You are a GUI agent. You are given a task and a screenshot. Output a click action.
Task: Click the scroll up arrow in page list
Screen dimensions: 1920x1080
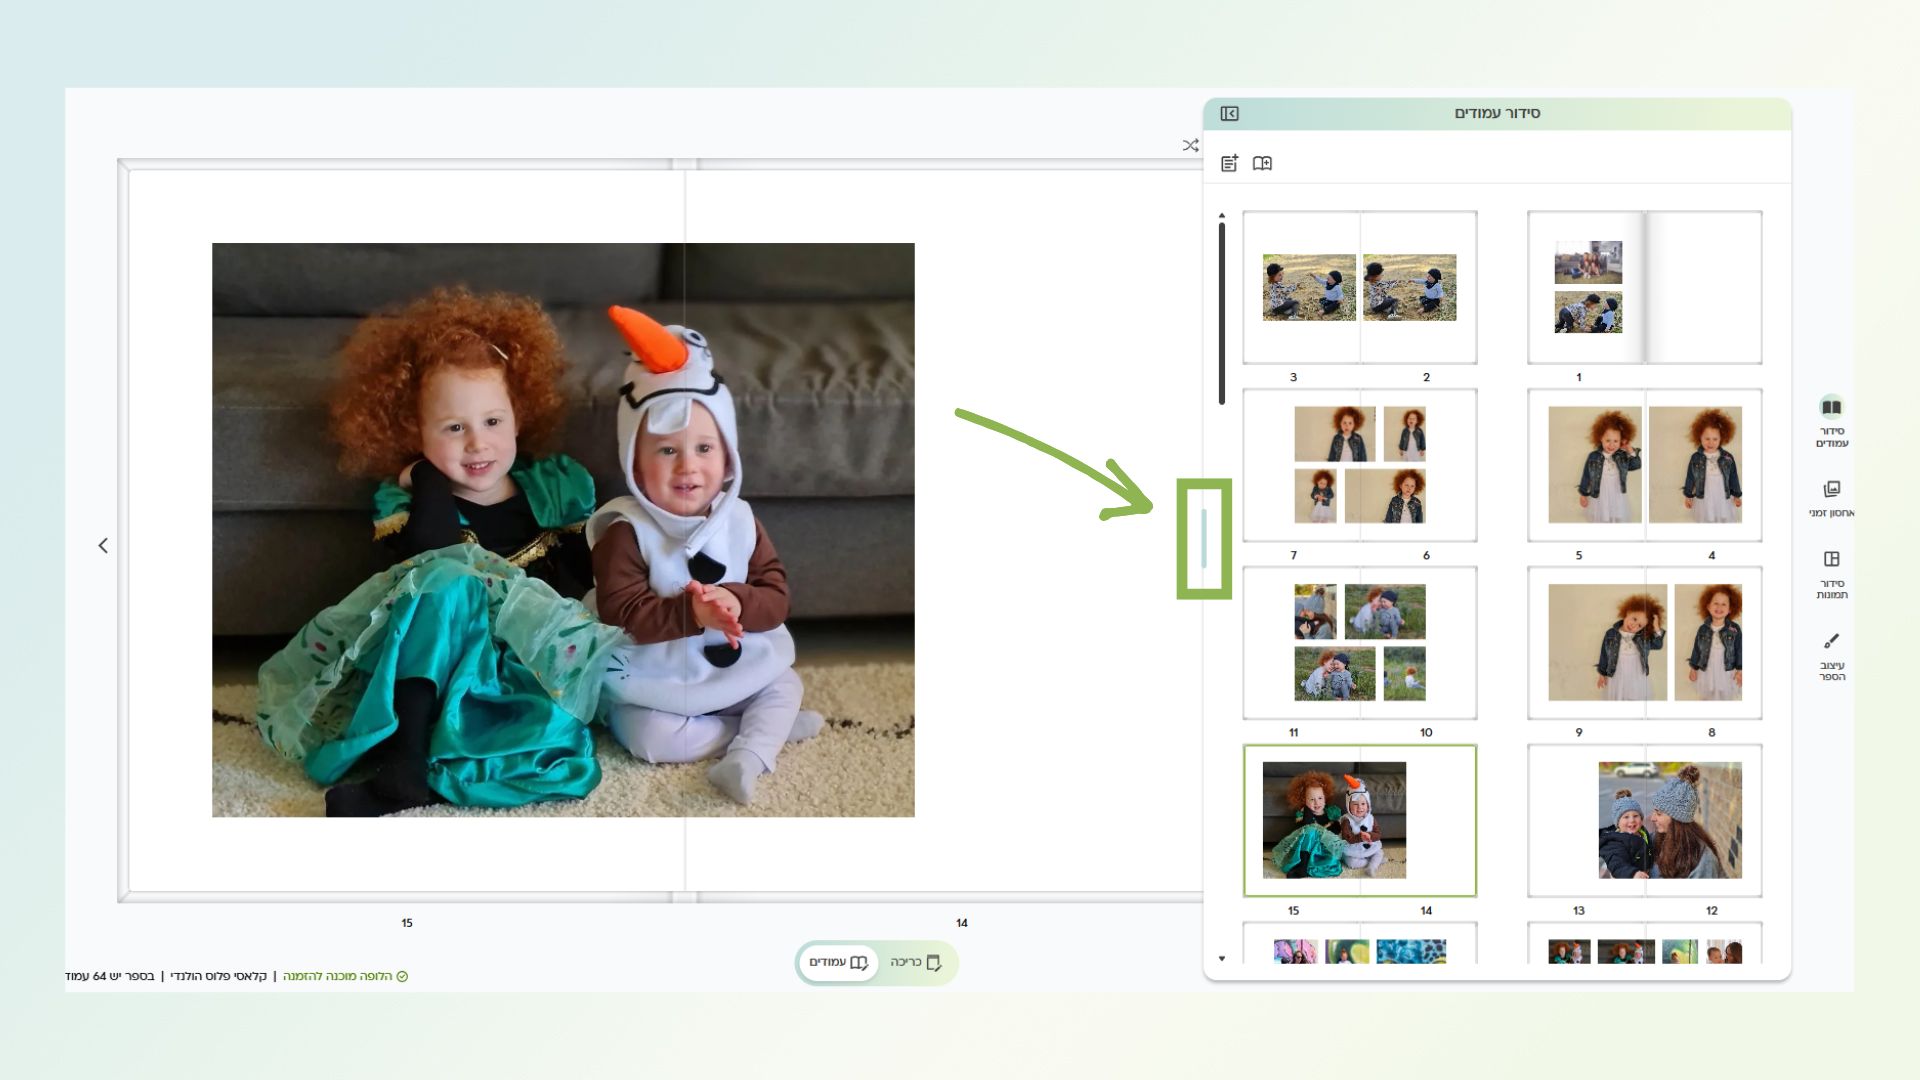[1221, 215]
